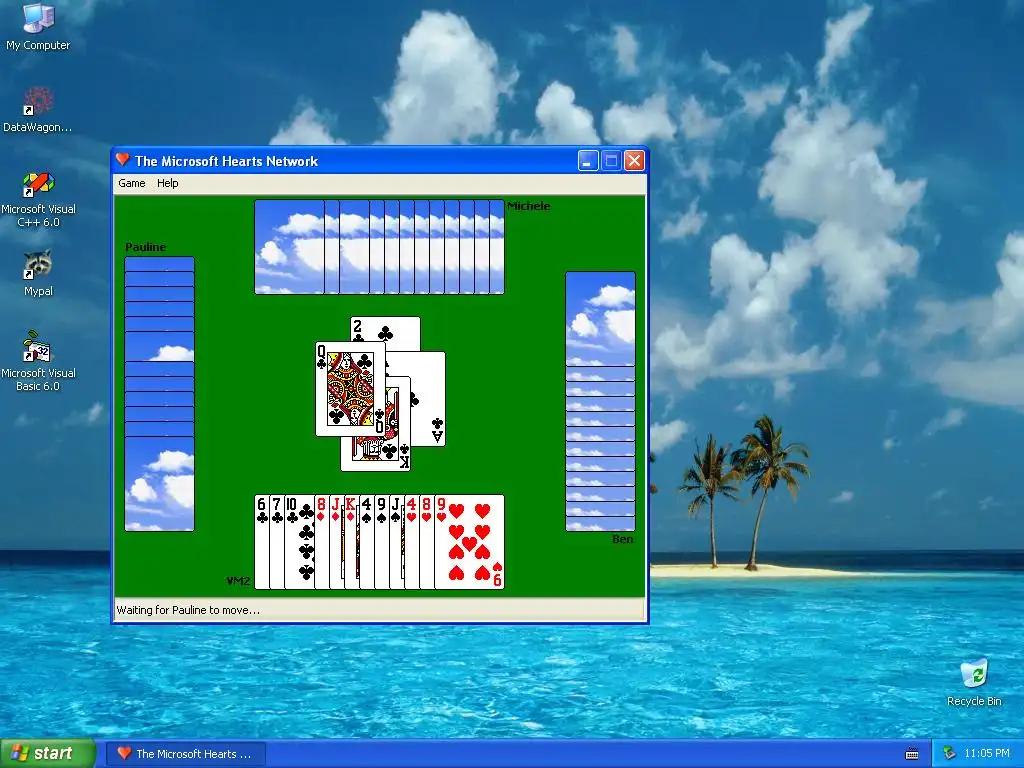The width and height of the screenshot is (1024, 768).
Task: Click the network tray icon beside the clock
Action: click(950, 754)
